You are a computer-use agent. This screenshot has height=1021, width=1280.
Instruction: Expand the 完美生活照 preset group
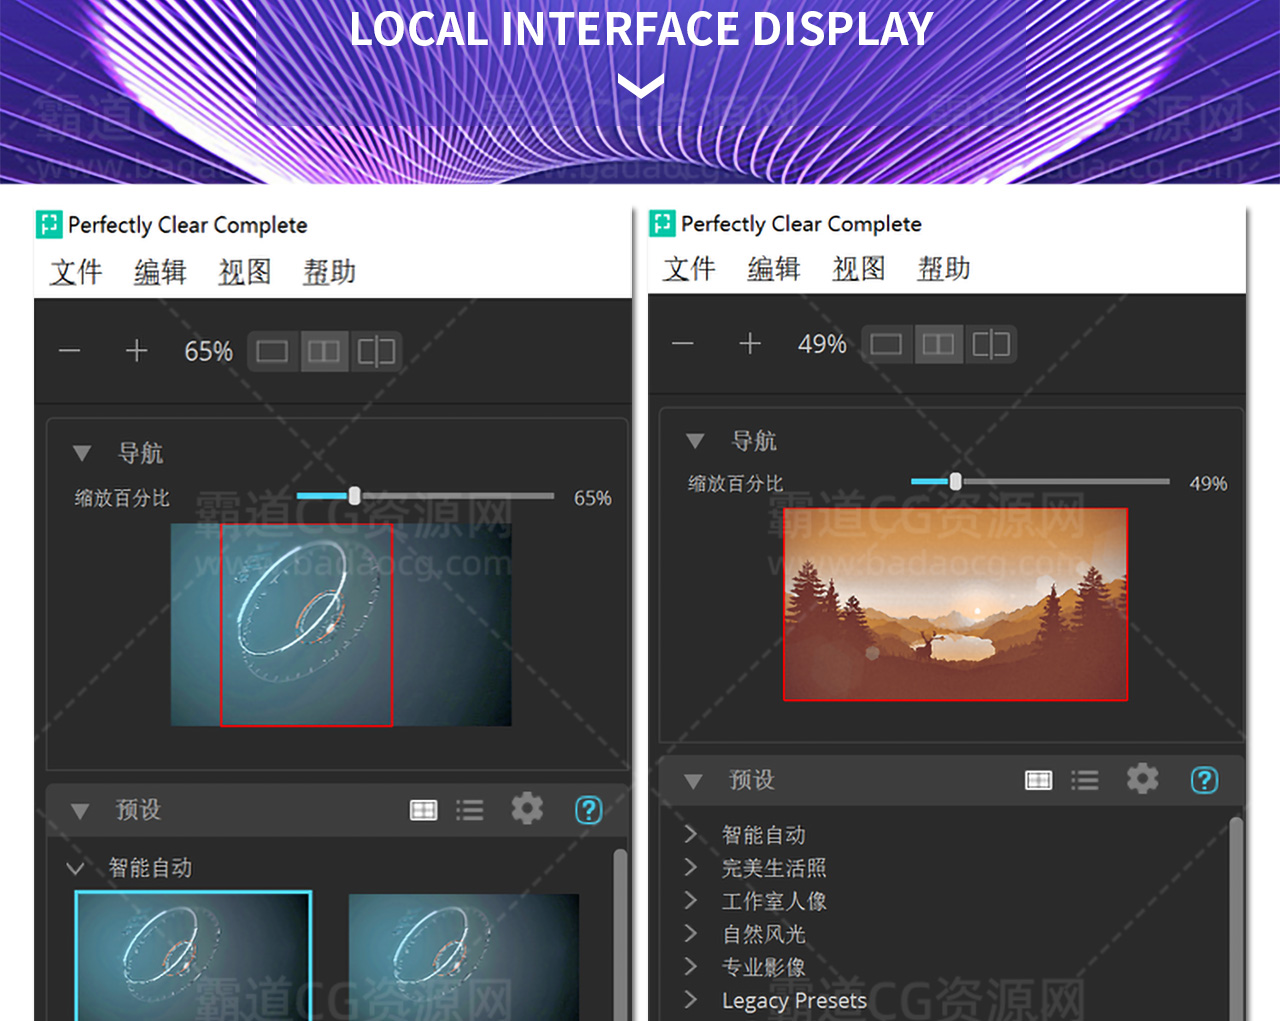(691, 867)
